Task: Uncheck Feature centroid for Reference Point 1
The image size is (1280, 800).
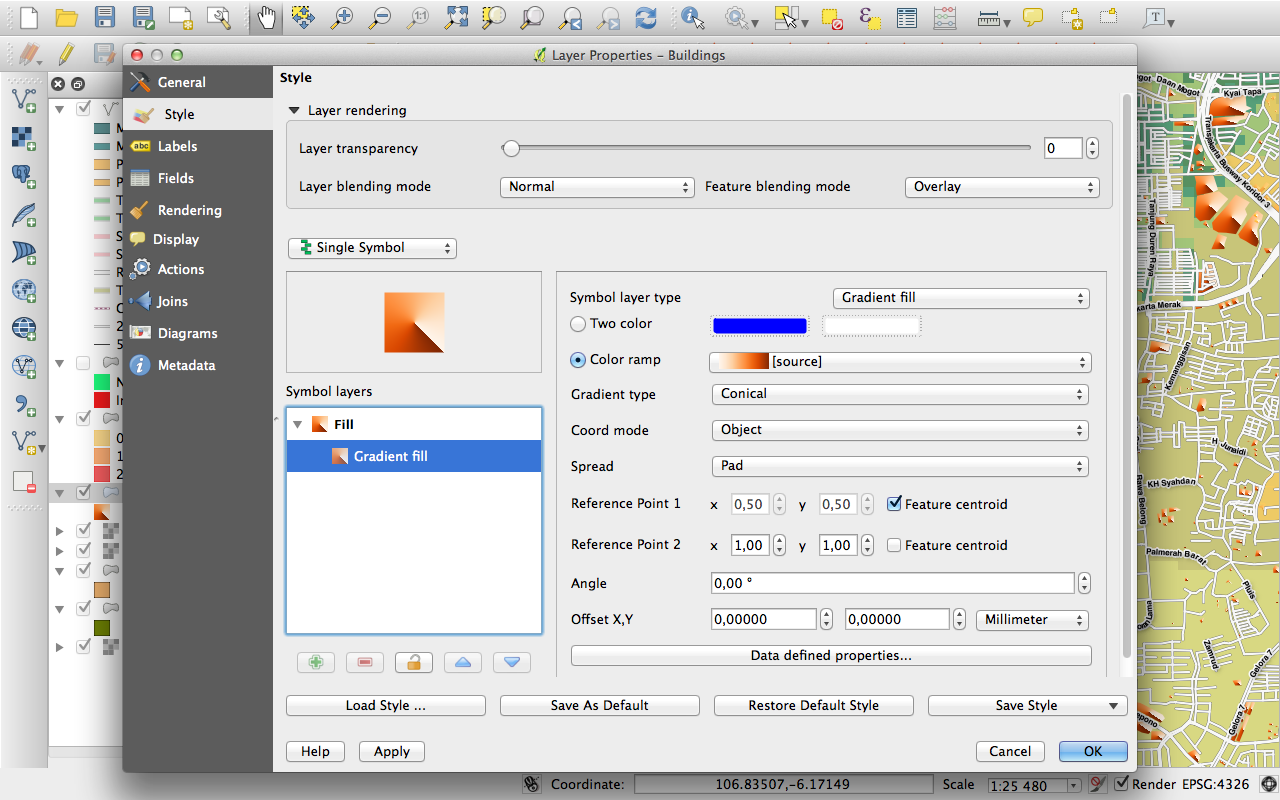Action: pos(895,504)
